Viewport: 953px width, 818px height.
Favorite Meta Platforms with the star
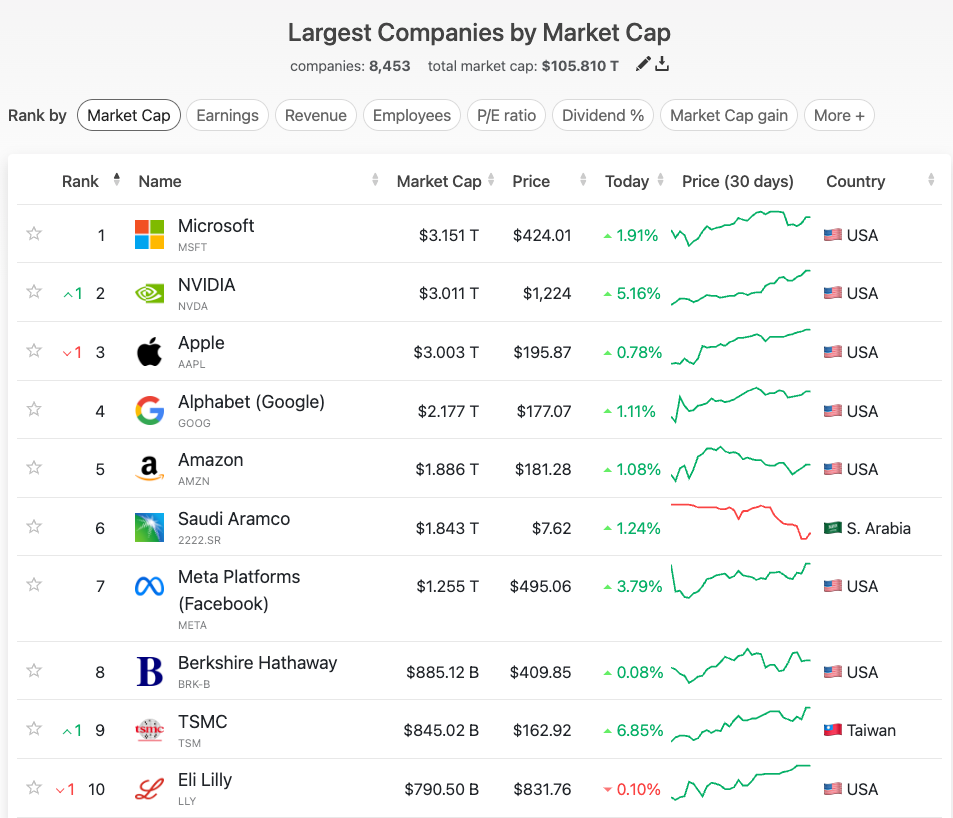34,585
